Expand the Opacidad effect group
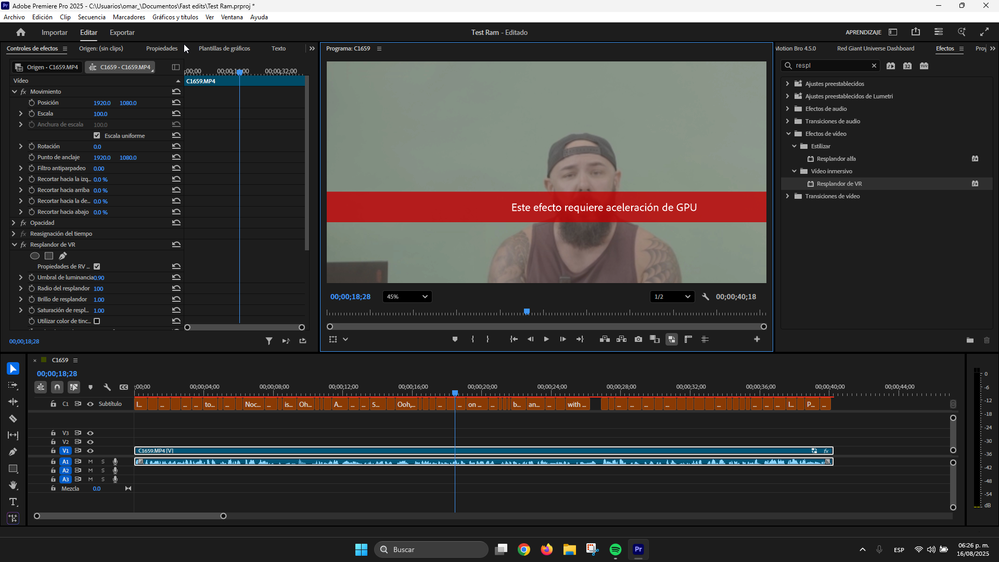 (14, 223)
